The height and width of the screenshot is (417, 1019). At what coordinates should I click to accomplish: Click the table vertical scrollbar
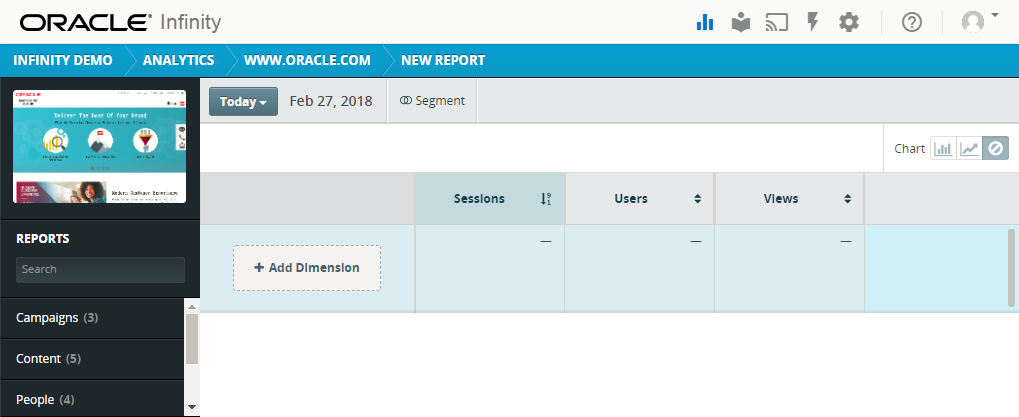click(1011, 267)
